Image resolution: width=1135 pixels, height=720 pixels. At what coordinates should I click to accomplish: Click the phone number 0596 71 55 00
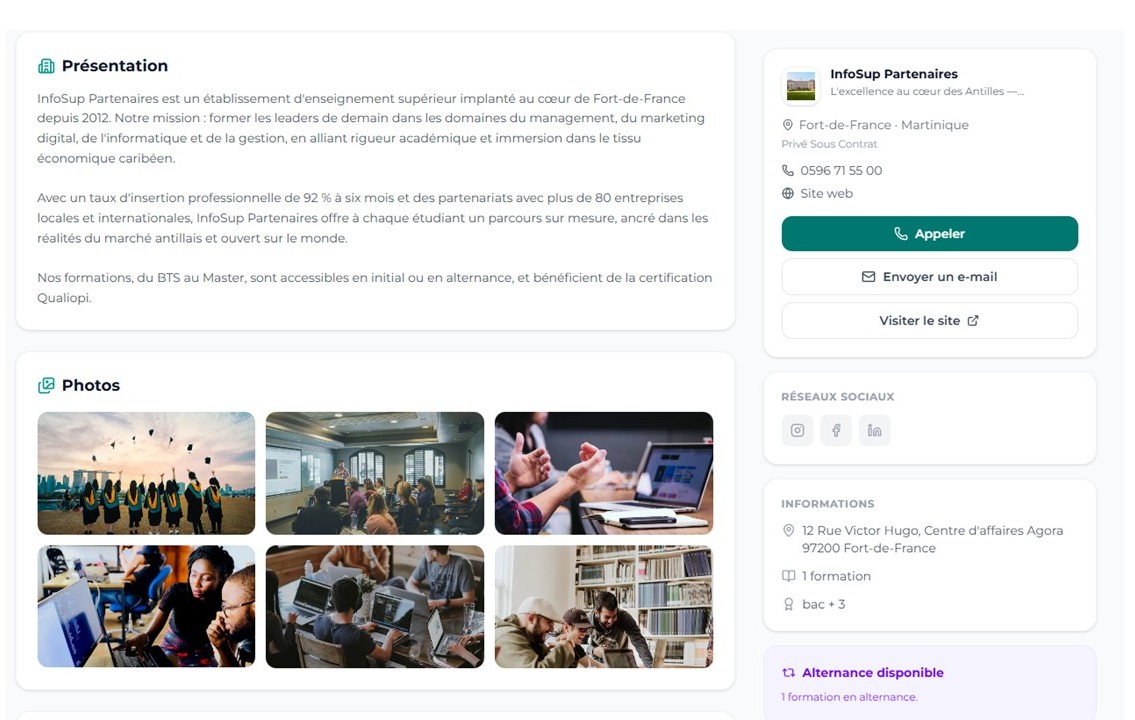pyautogui.click(x=841, y=171)
